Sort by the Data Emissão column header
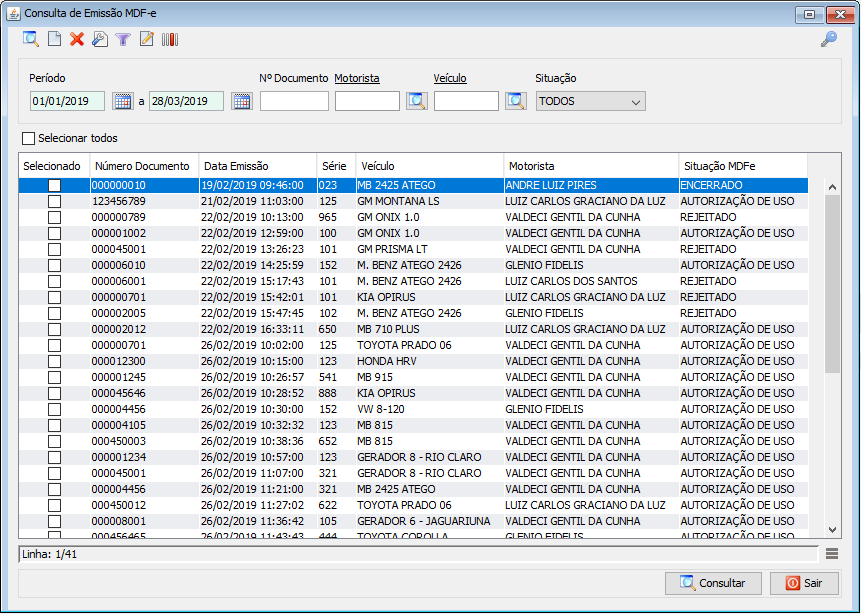 click(258, 166)
